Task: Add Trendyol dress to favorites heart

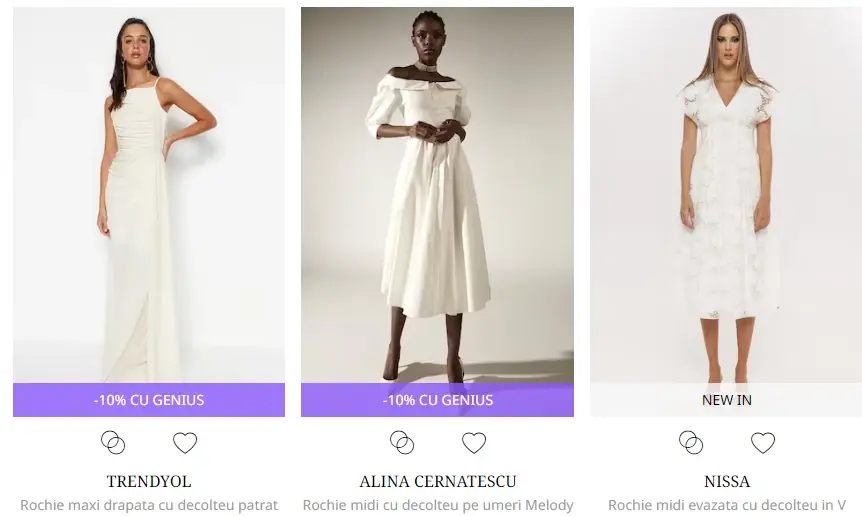Action: [185, 442]
